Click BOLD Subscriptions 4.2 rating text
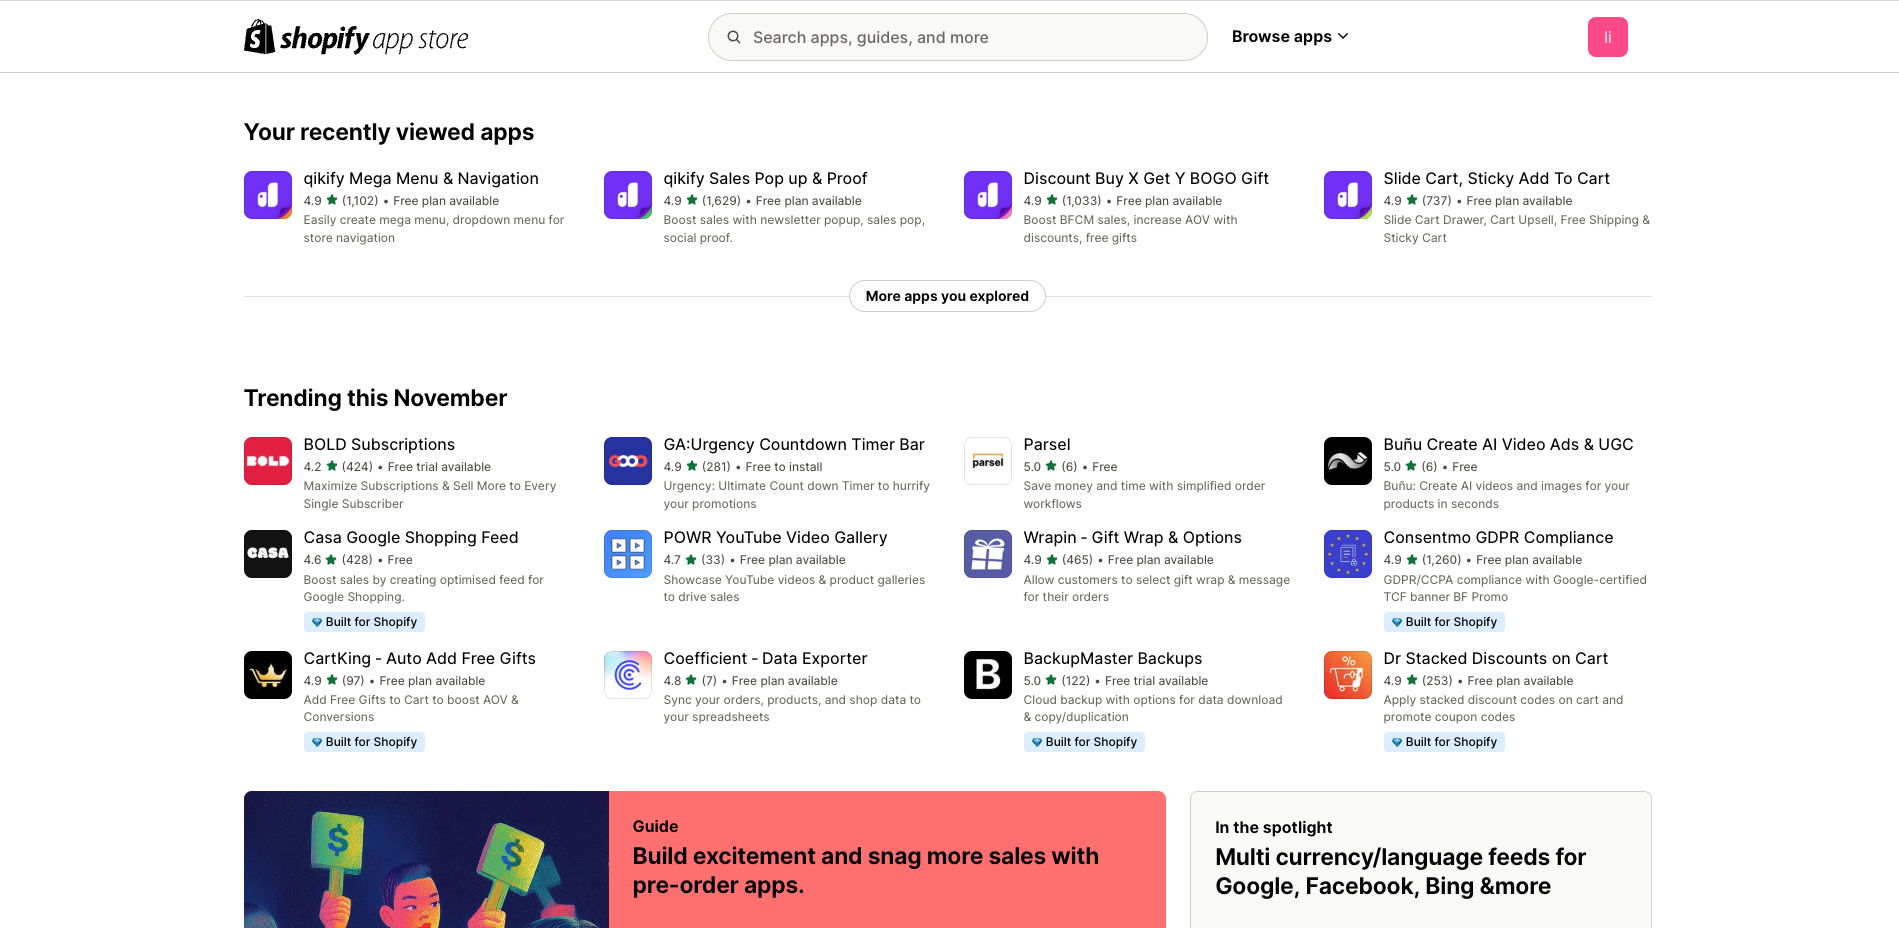 (x=338, y=467)
